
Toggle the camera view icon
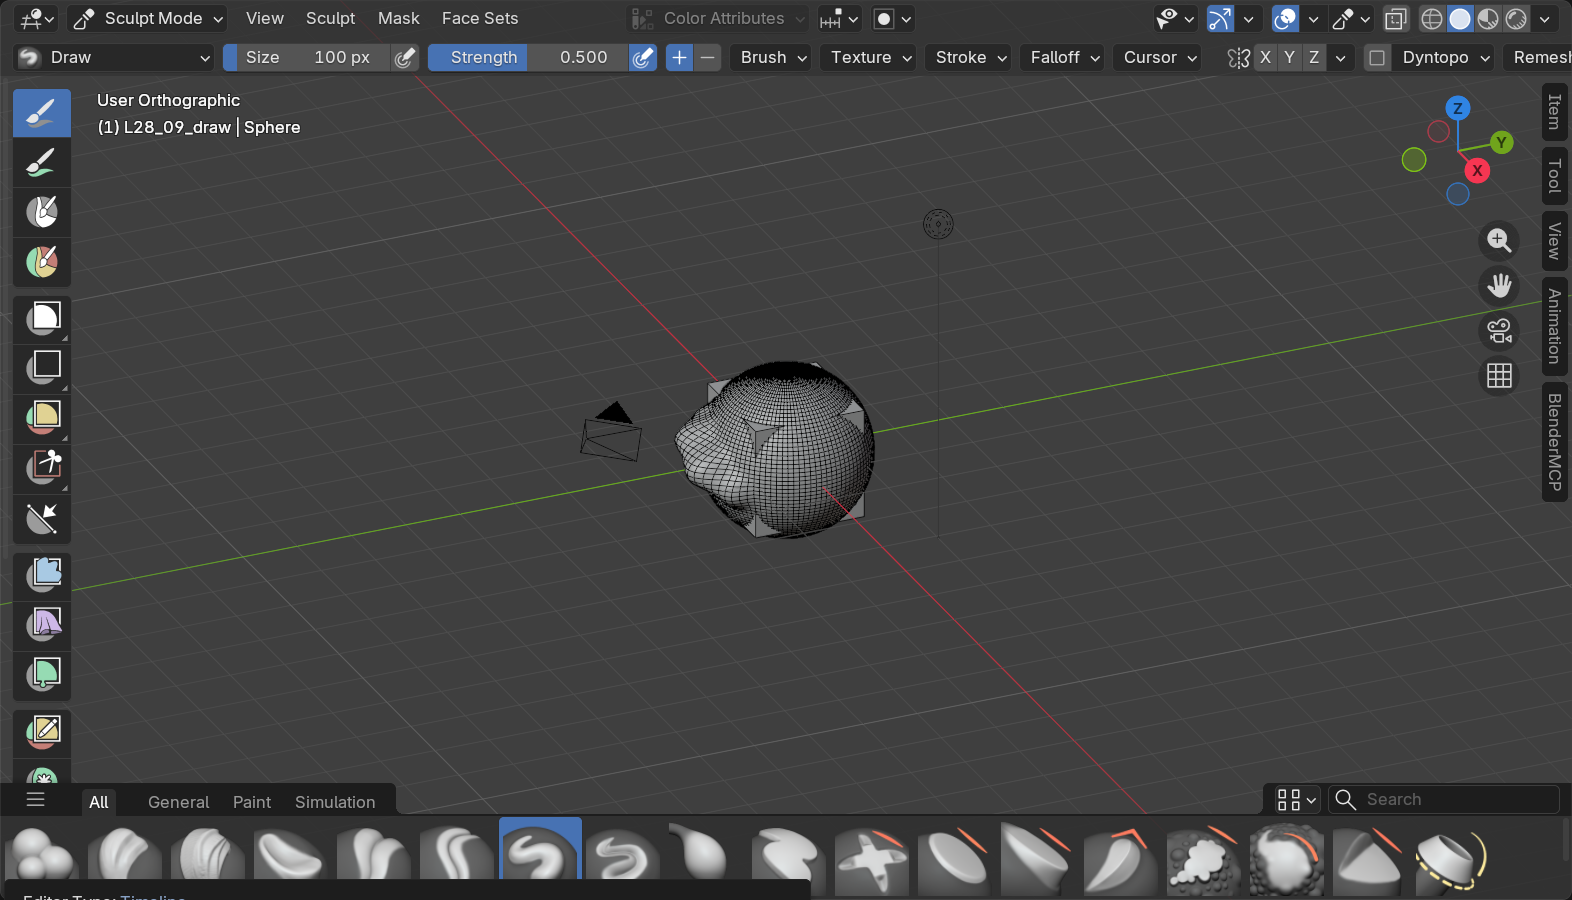pyautogui.click(x=1499, y=331)
